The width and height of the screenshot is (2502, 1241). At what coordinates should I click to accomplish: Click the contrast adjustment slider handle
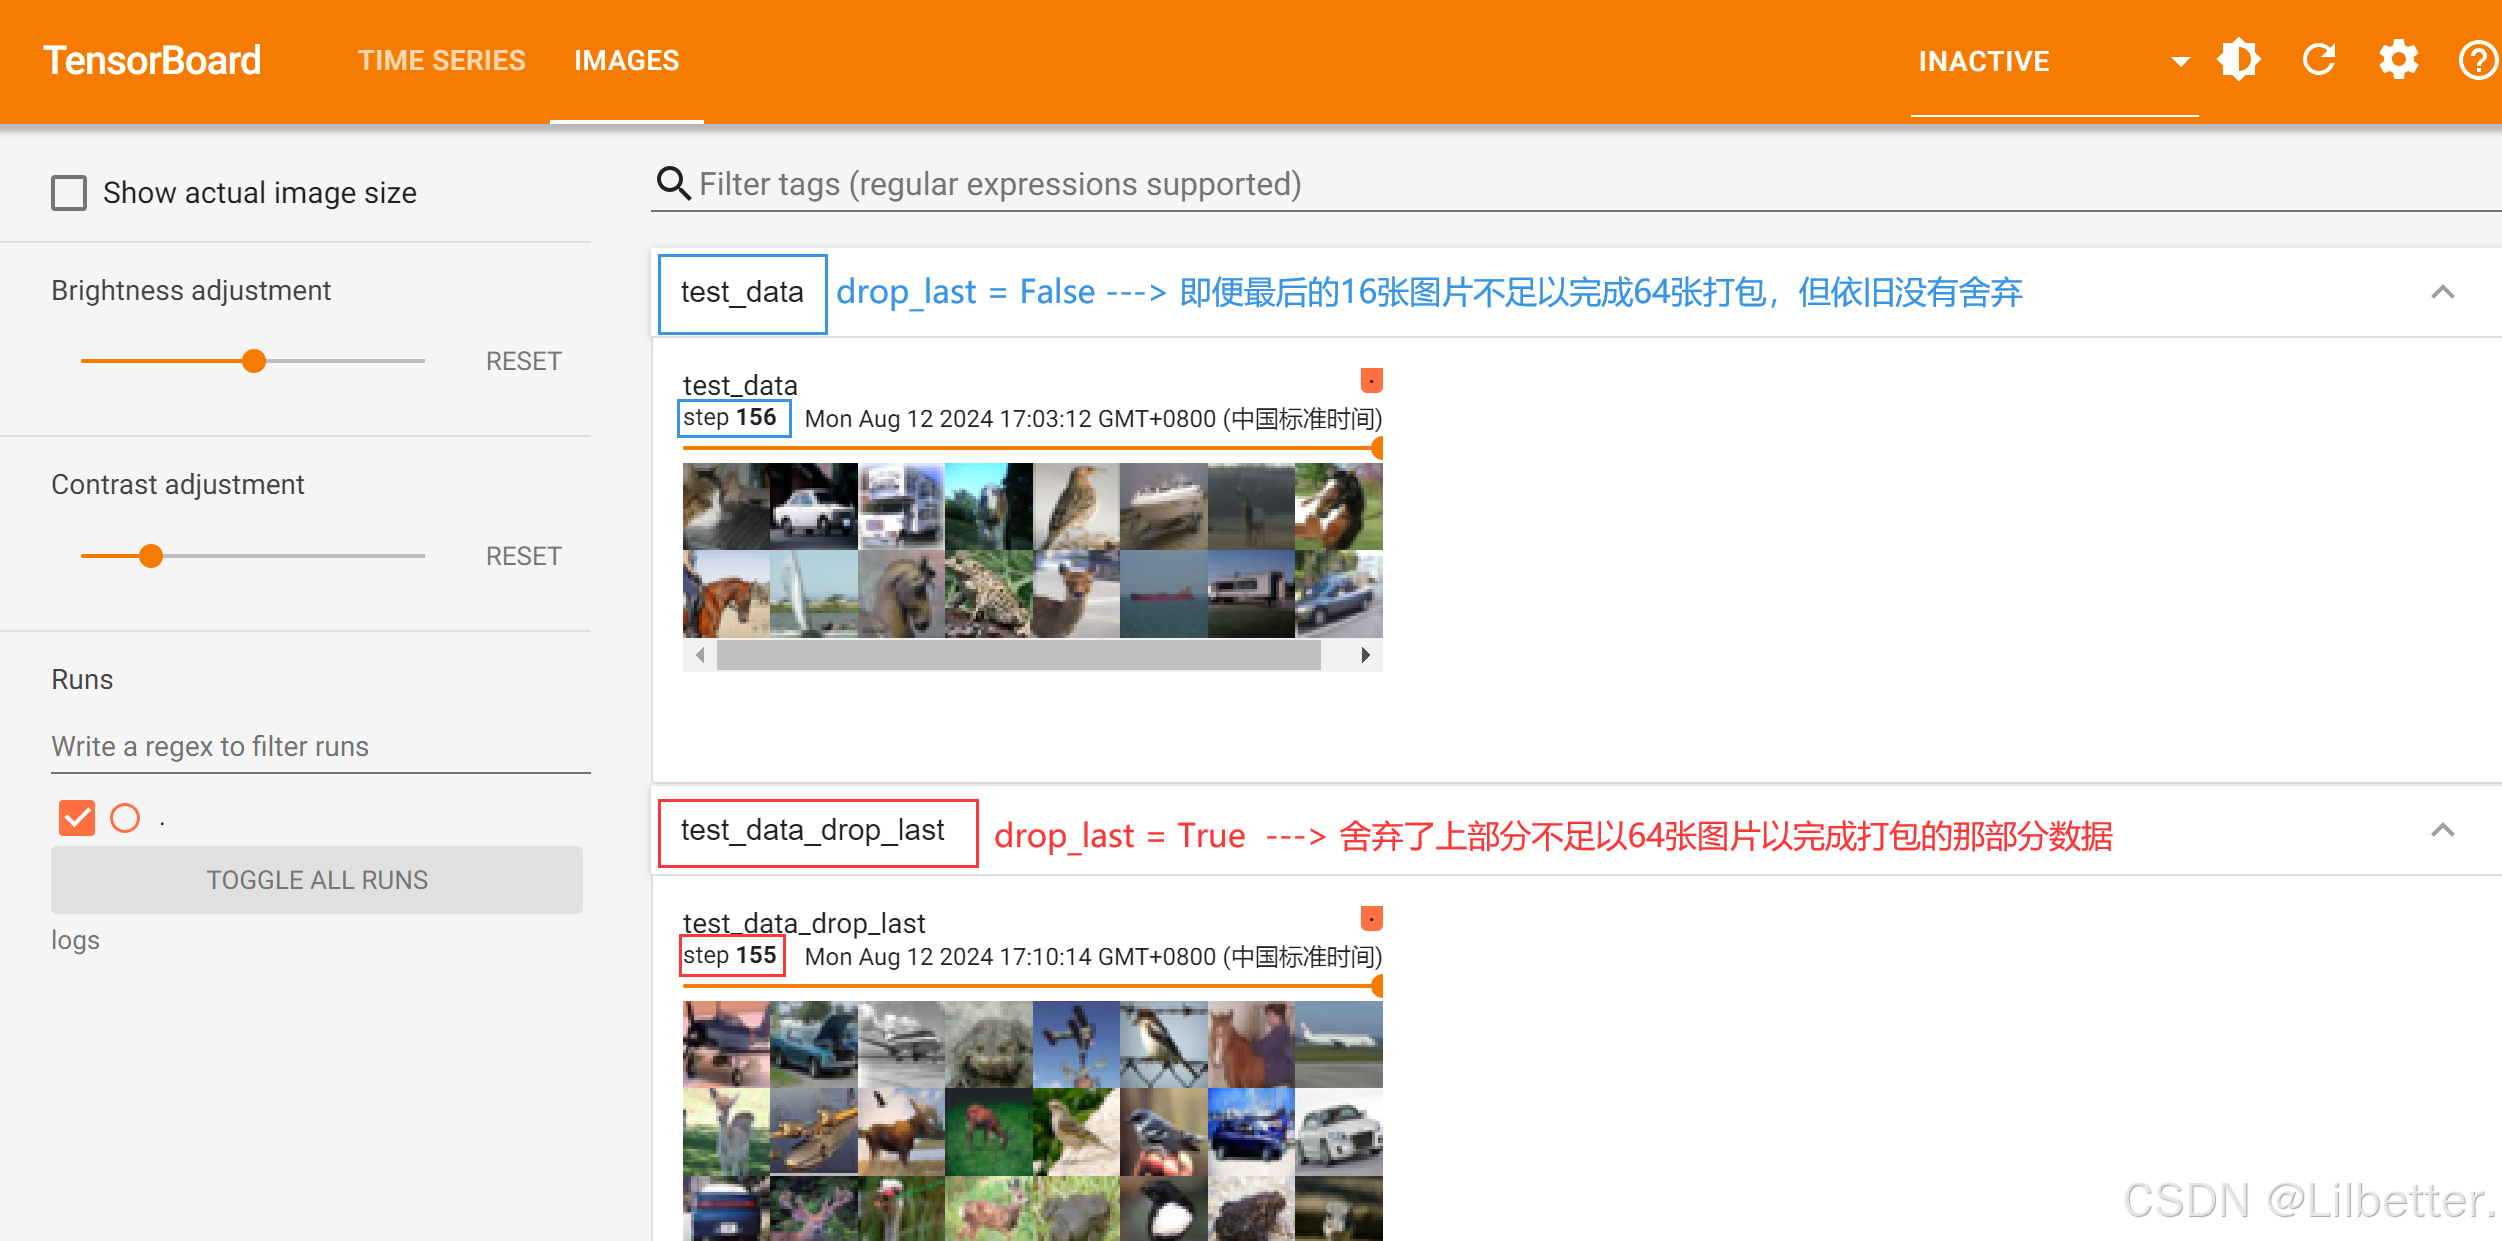coord(151,556)
